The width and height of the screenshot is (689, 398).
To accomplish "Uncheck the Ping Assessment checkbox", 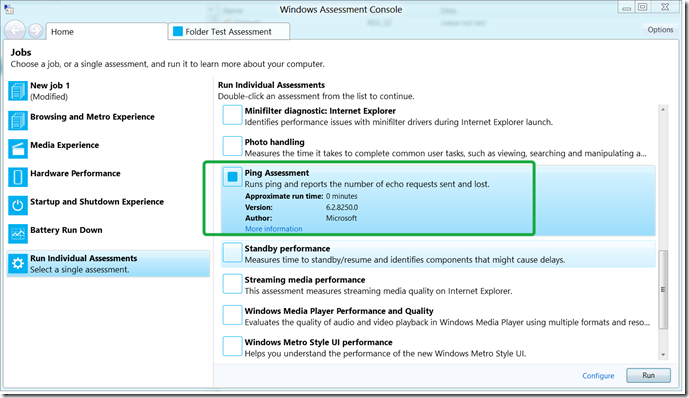I will pos(232,177).
